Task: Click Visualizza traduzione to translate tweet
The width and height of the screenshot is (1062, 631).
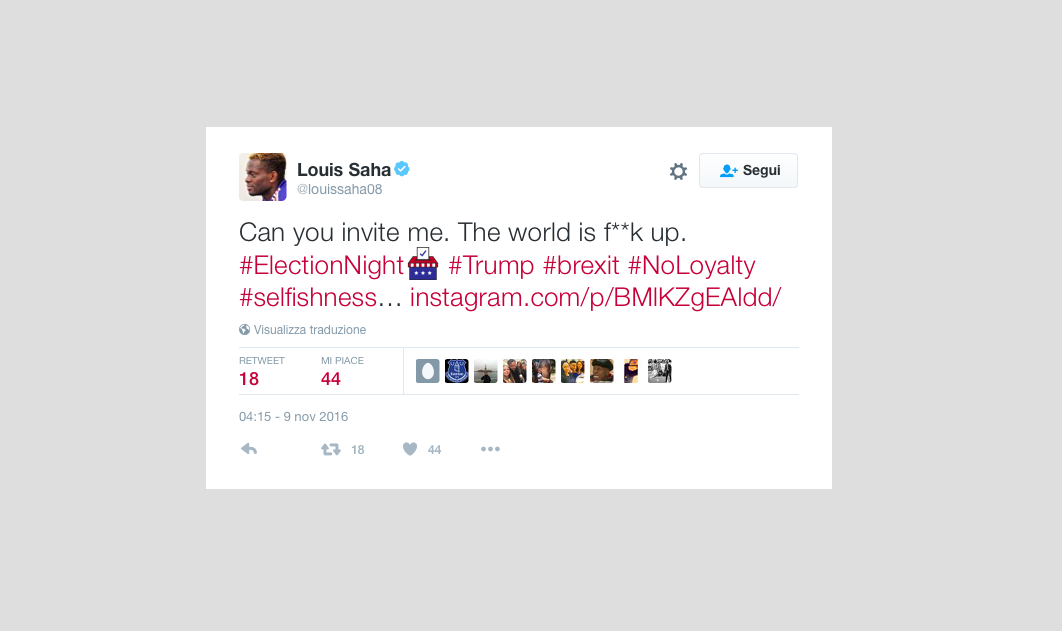Action: click(309, 330)
